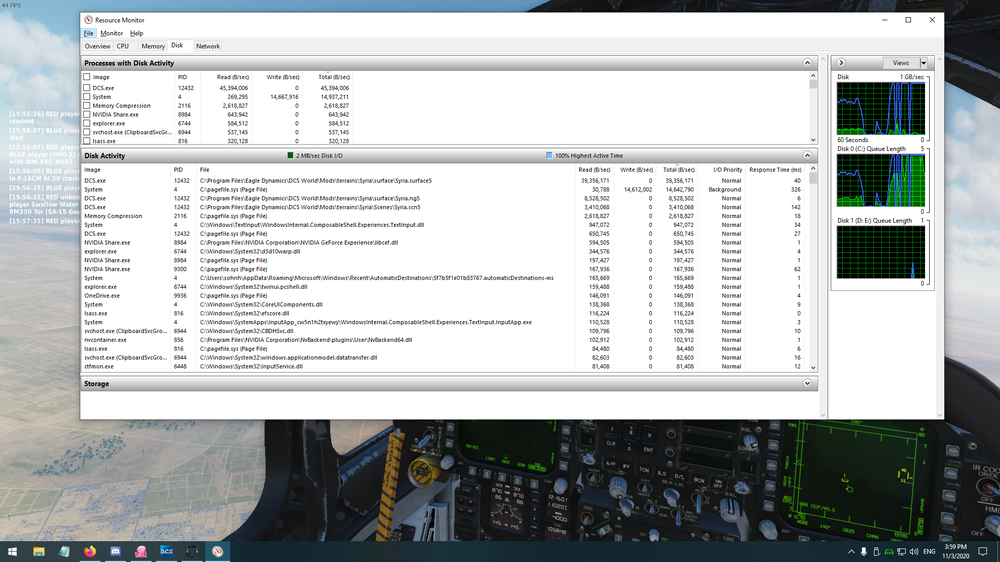The height and width of the screenshot is (562, 1000).
Task: Click the Disk Activity list scrollbar
Action: (x=813, y=268)
